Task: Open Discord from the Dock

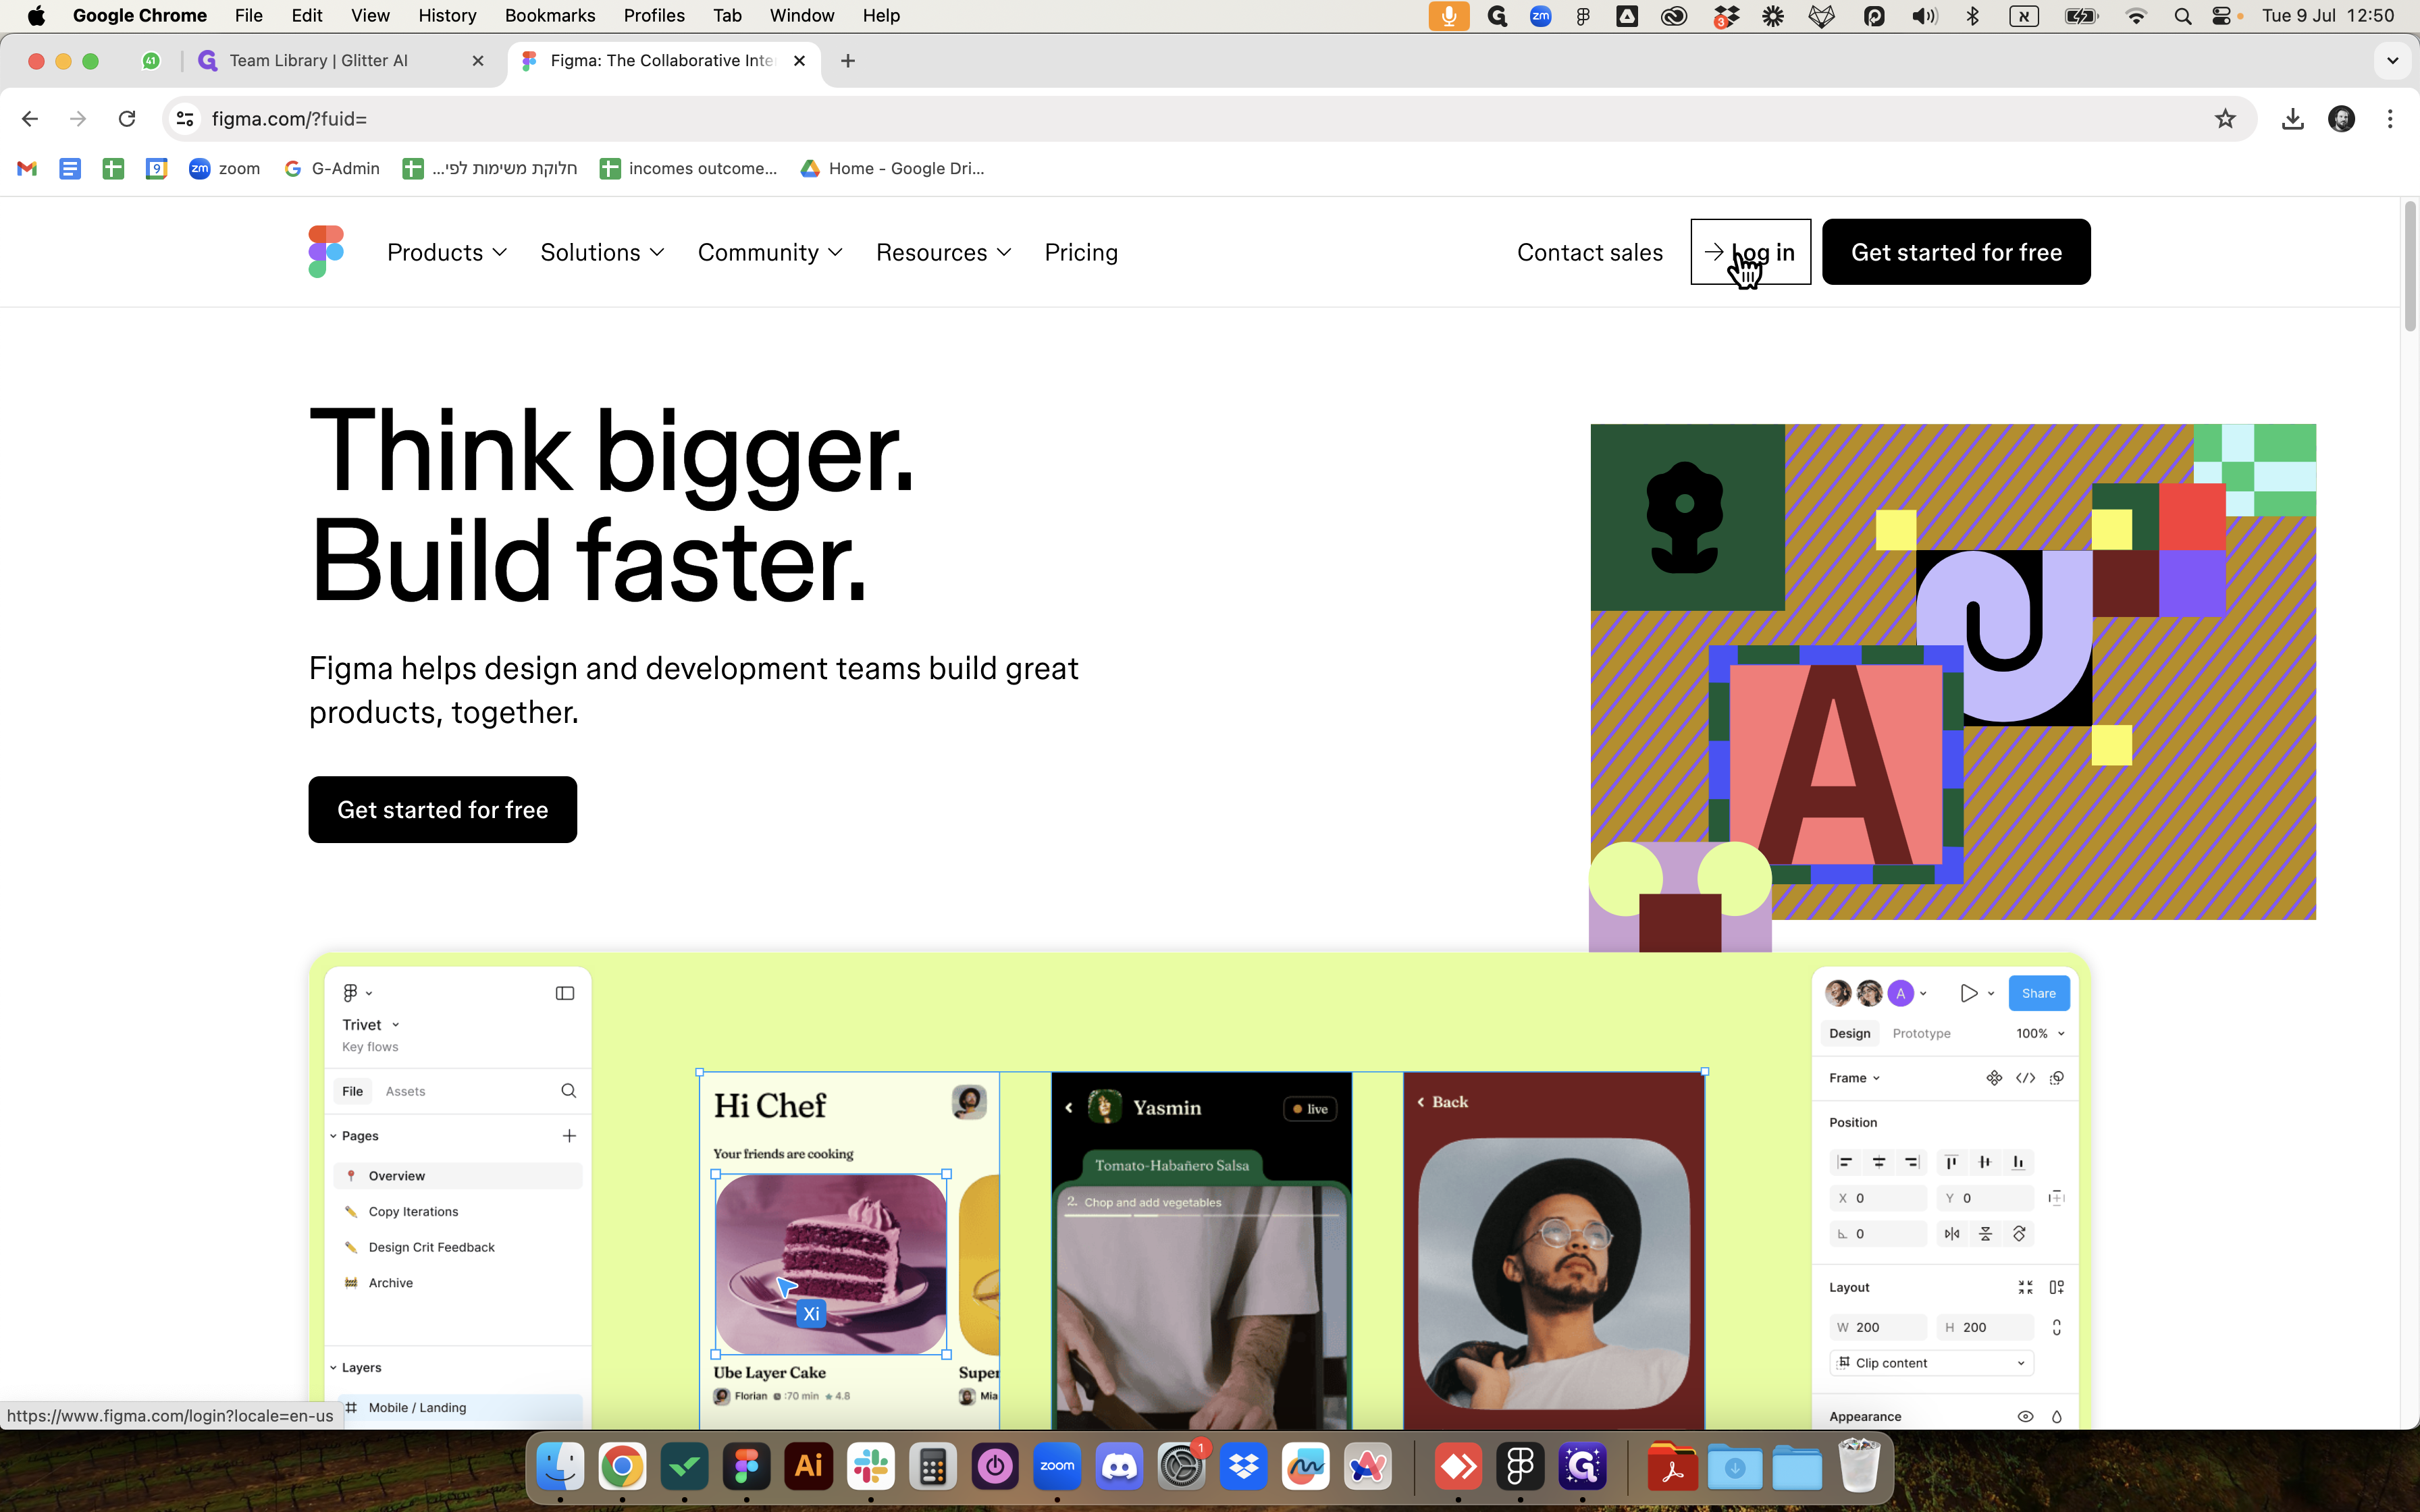Action: point(1119,1467)
